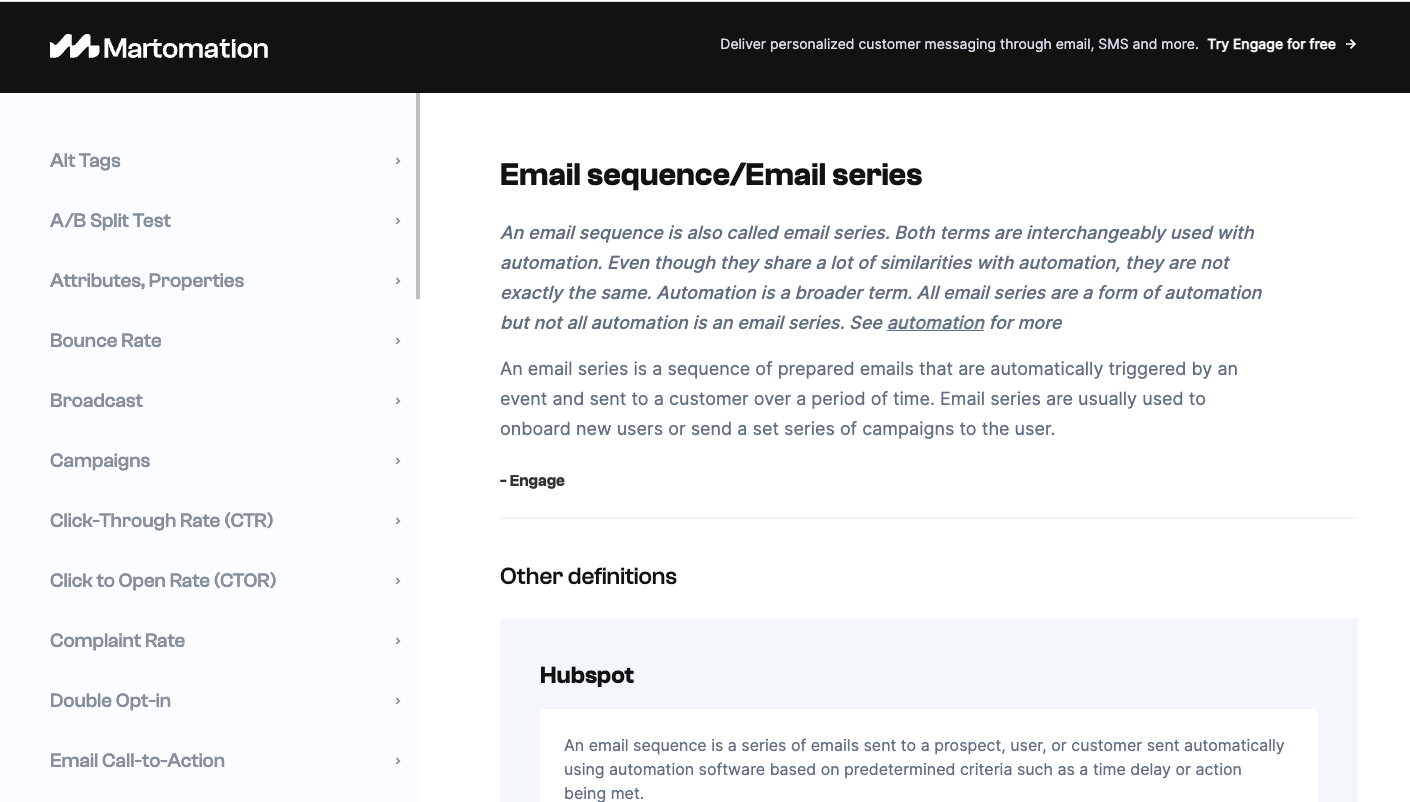The width and height of the screenshot is (1410, 802).
Task: Click the chevron next to A/B Split Test
Action: (398, 221)
